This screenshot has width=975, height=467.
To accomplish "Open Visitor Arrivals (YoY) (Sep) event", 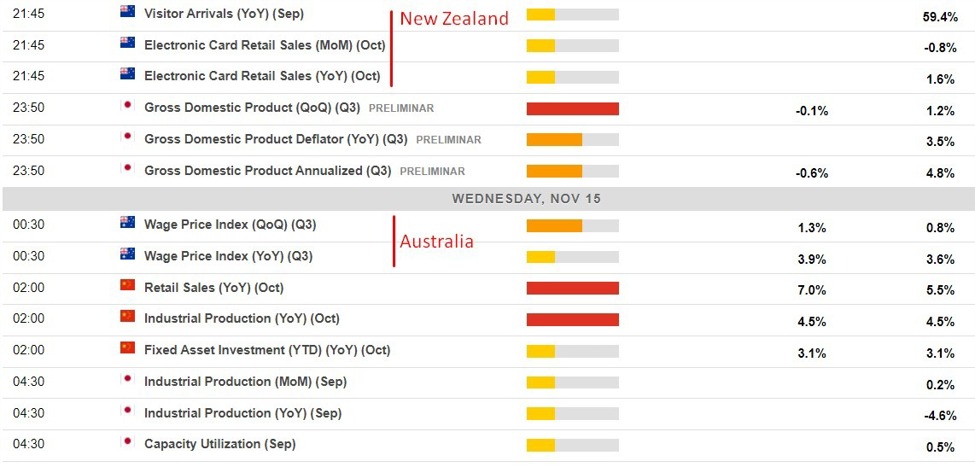I will tap(224, 14).
